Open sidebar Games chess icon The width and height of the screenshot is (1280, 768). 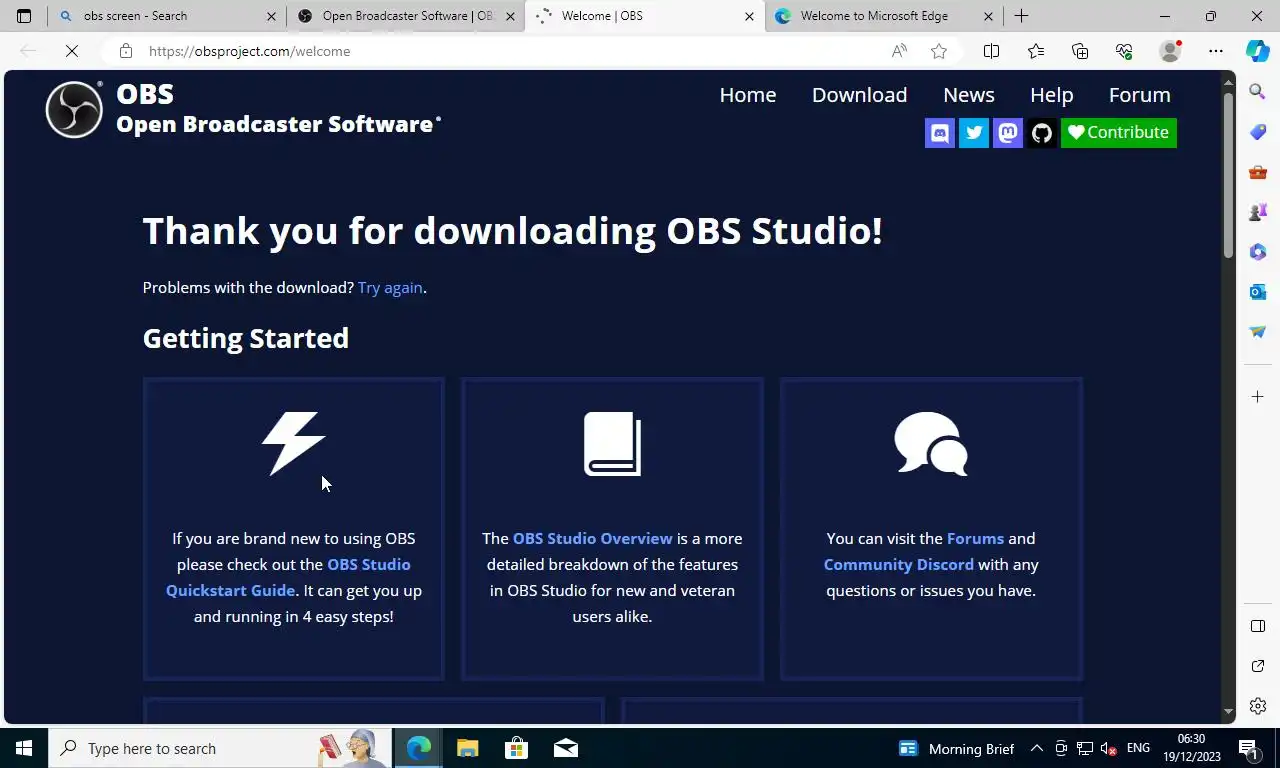point(1258,212)
